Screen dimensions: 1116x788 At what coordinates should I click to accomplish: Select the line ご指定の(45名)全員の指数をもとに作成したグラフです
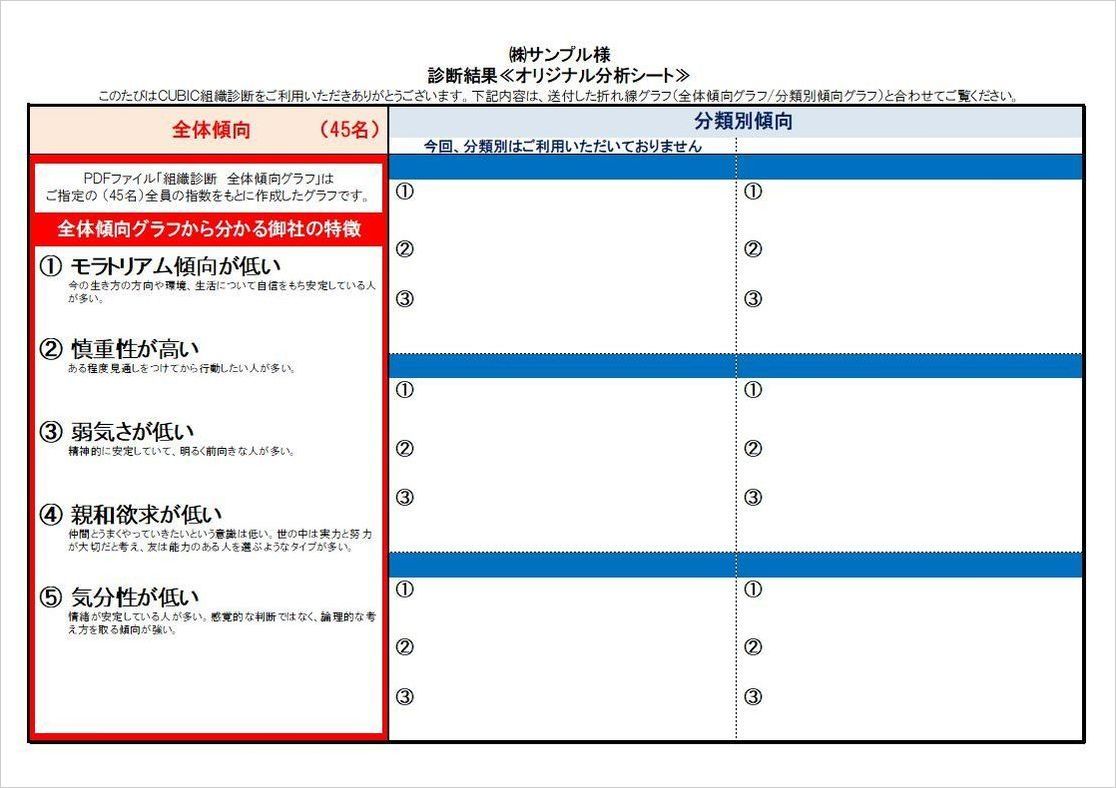point(208,196)
